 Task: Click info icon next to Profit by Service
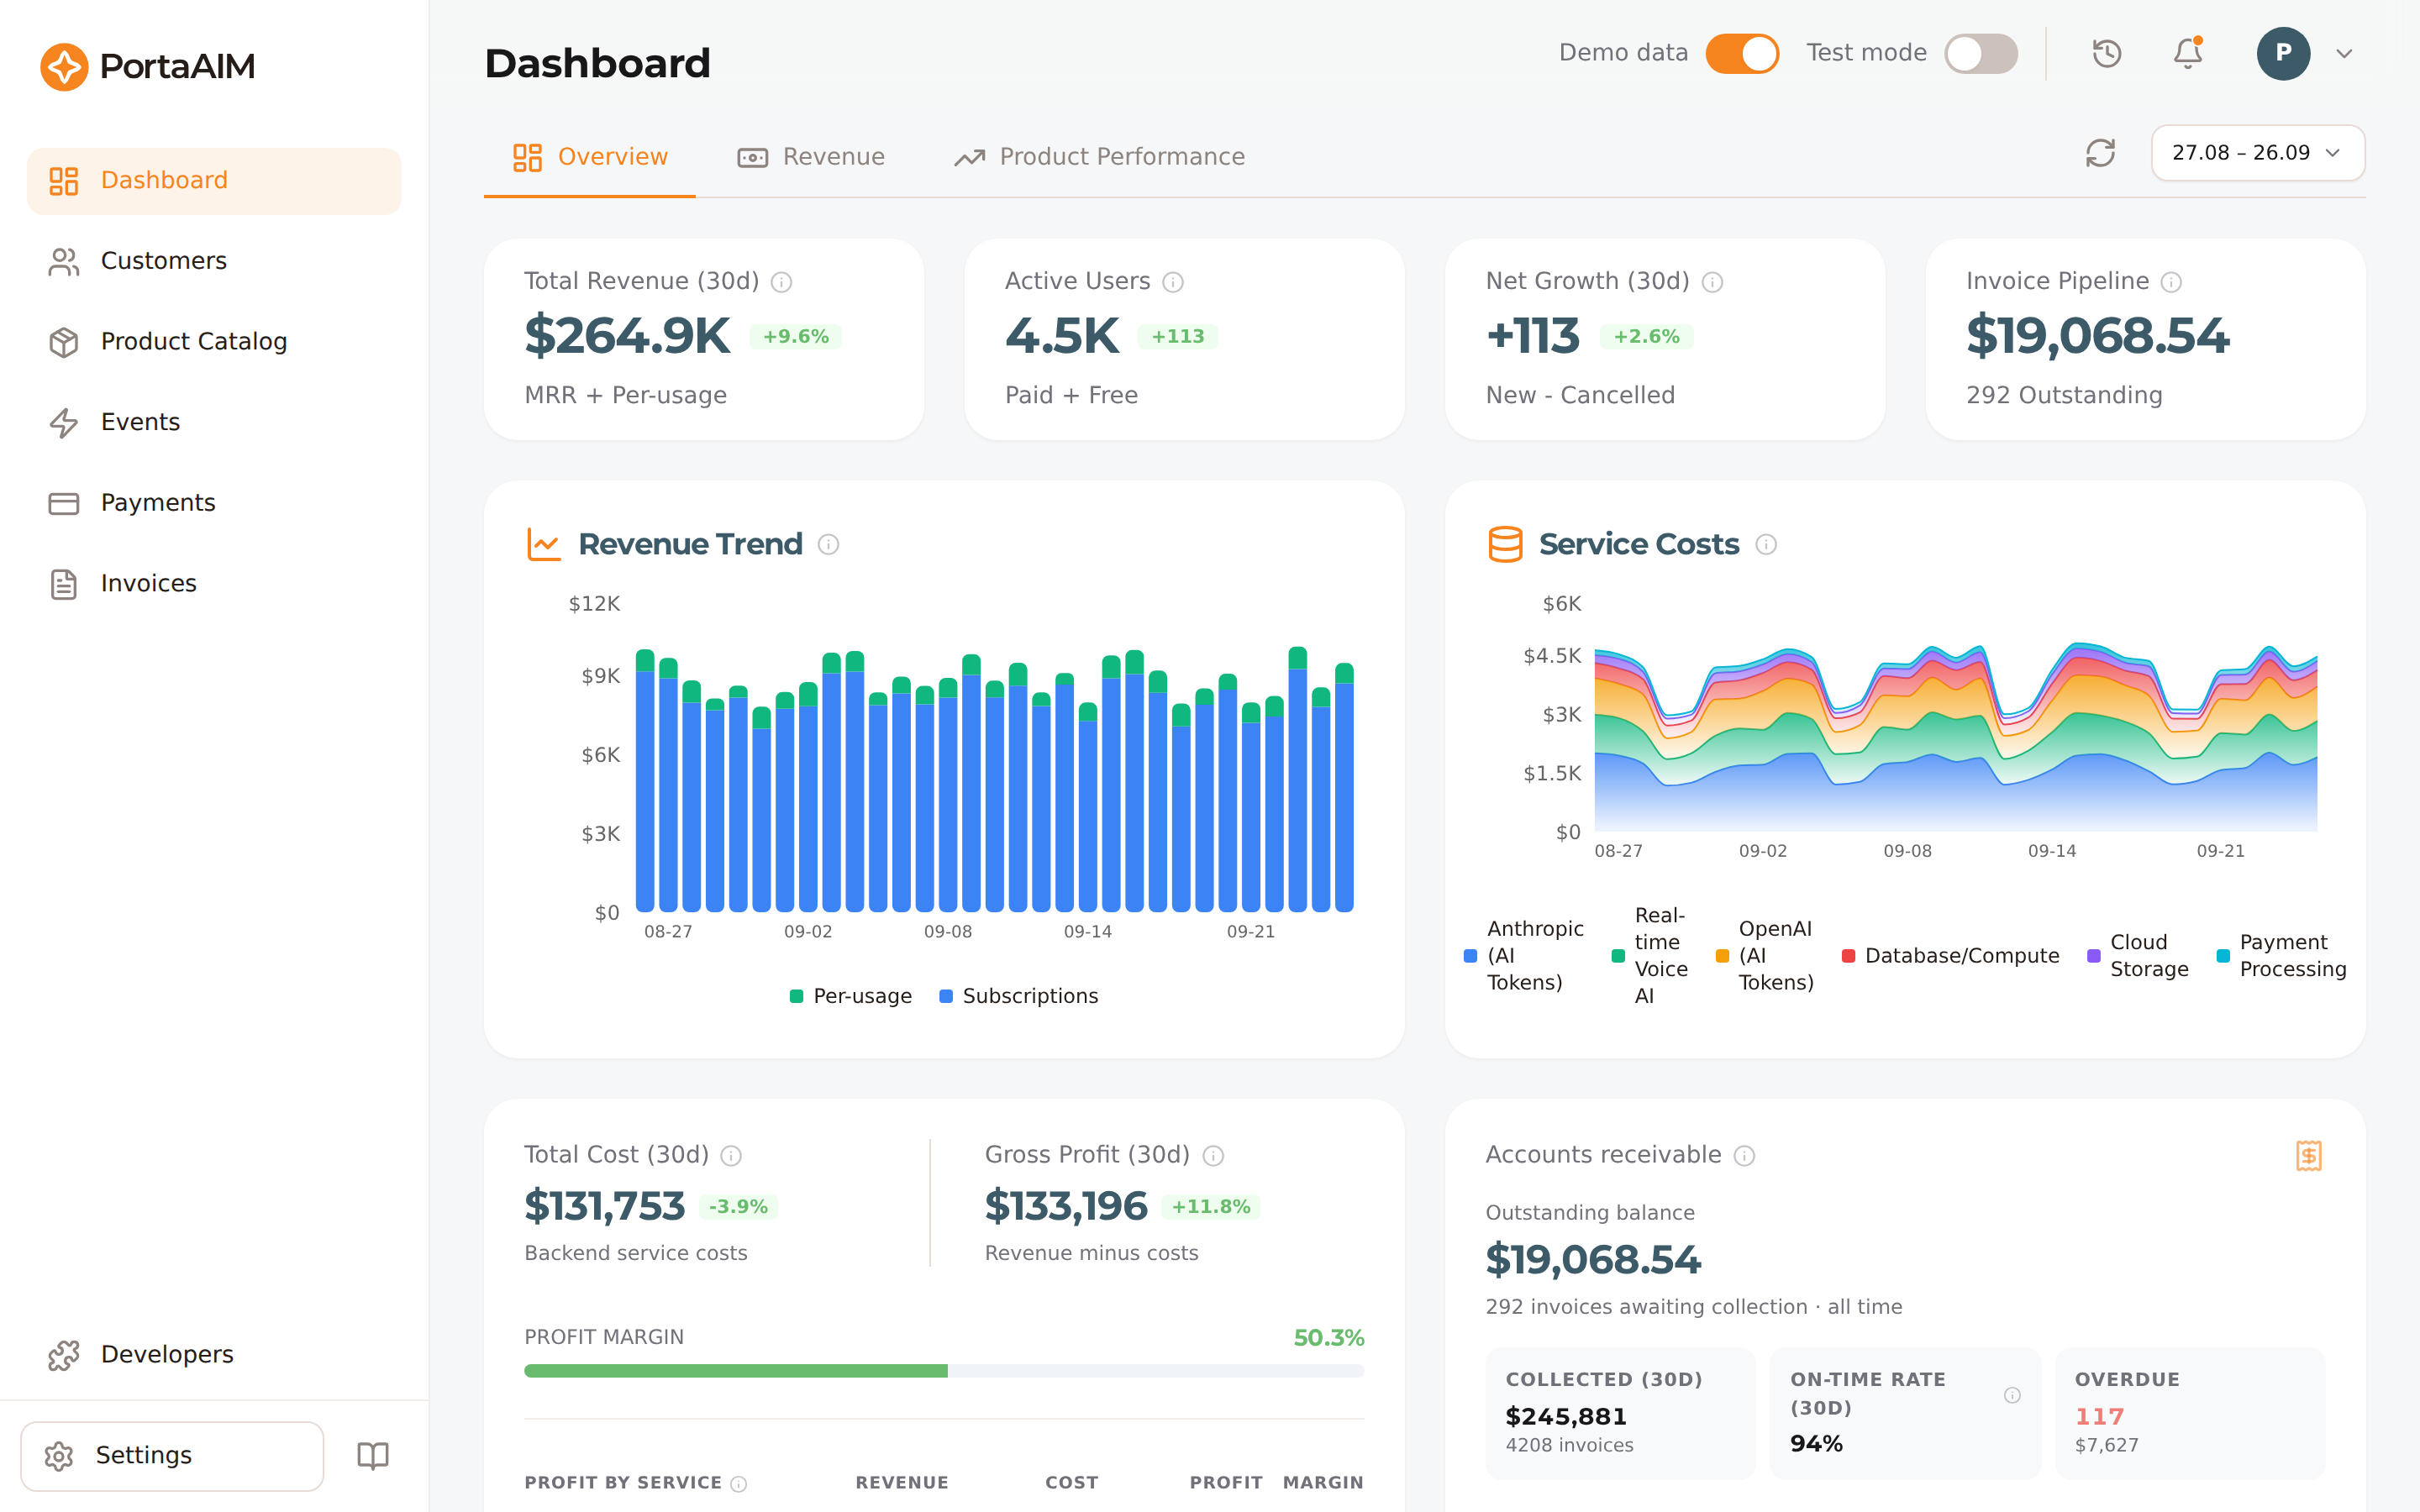click(738, 1484)
